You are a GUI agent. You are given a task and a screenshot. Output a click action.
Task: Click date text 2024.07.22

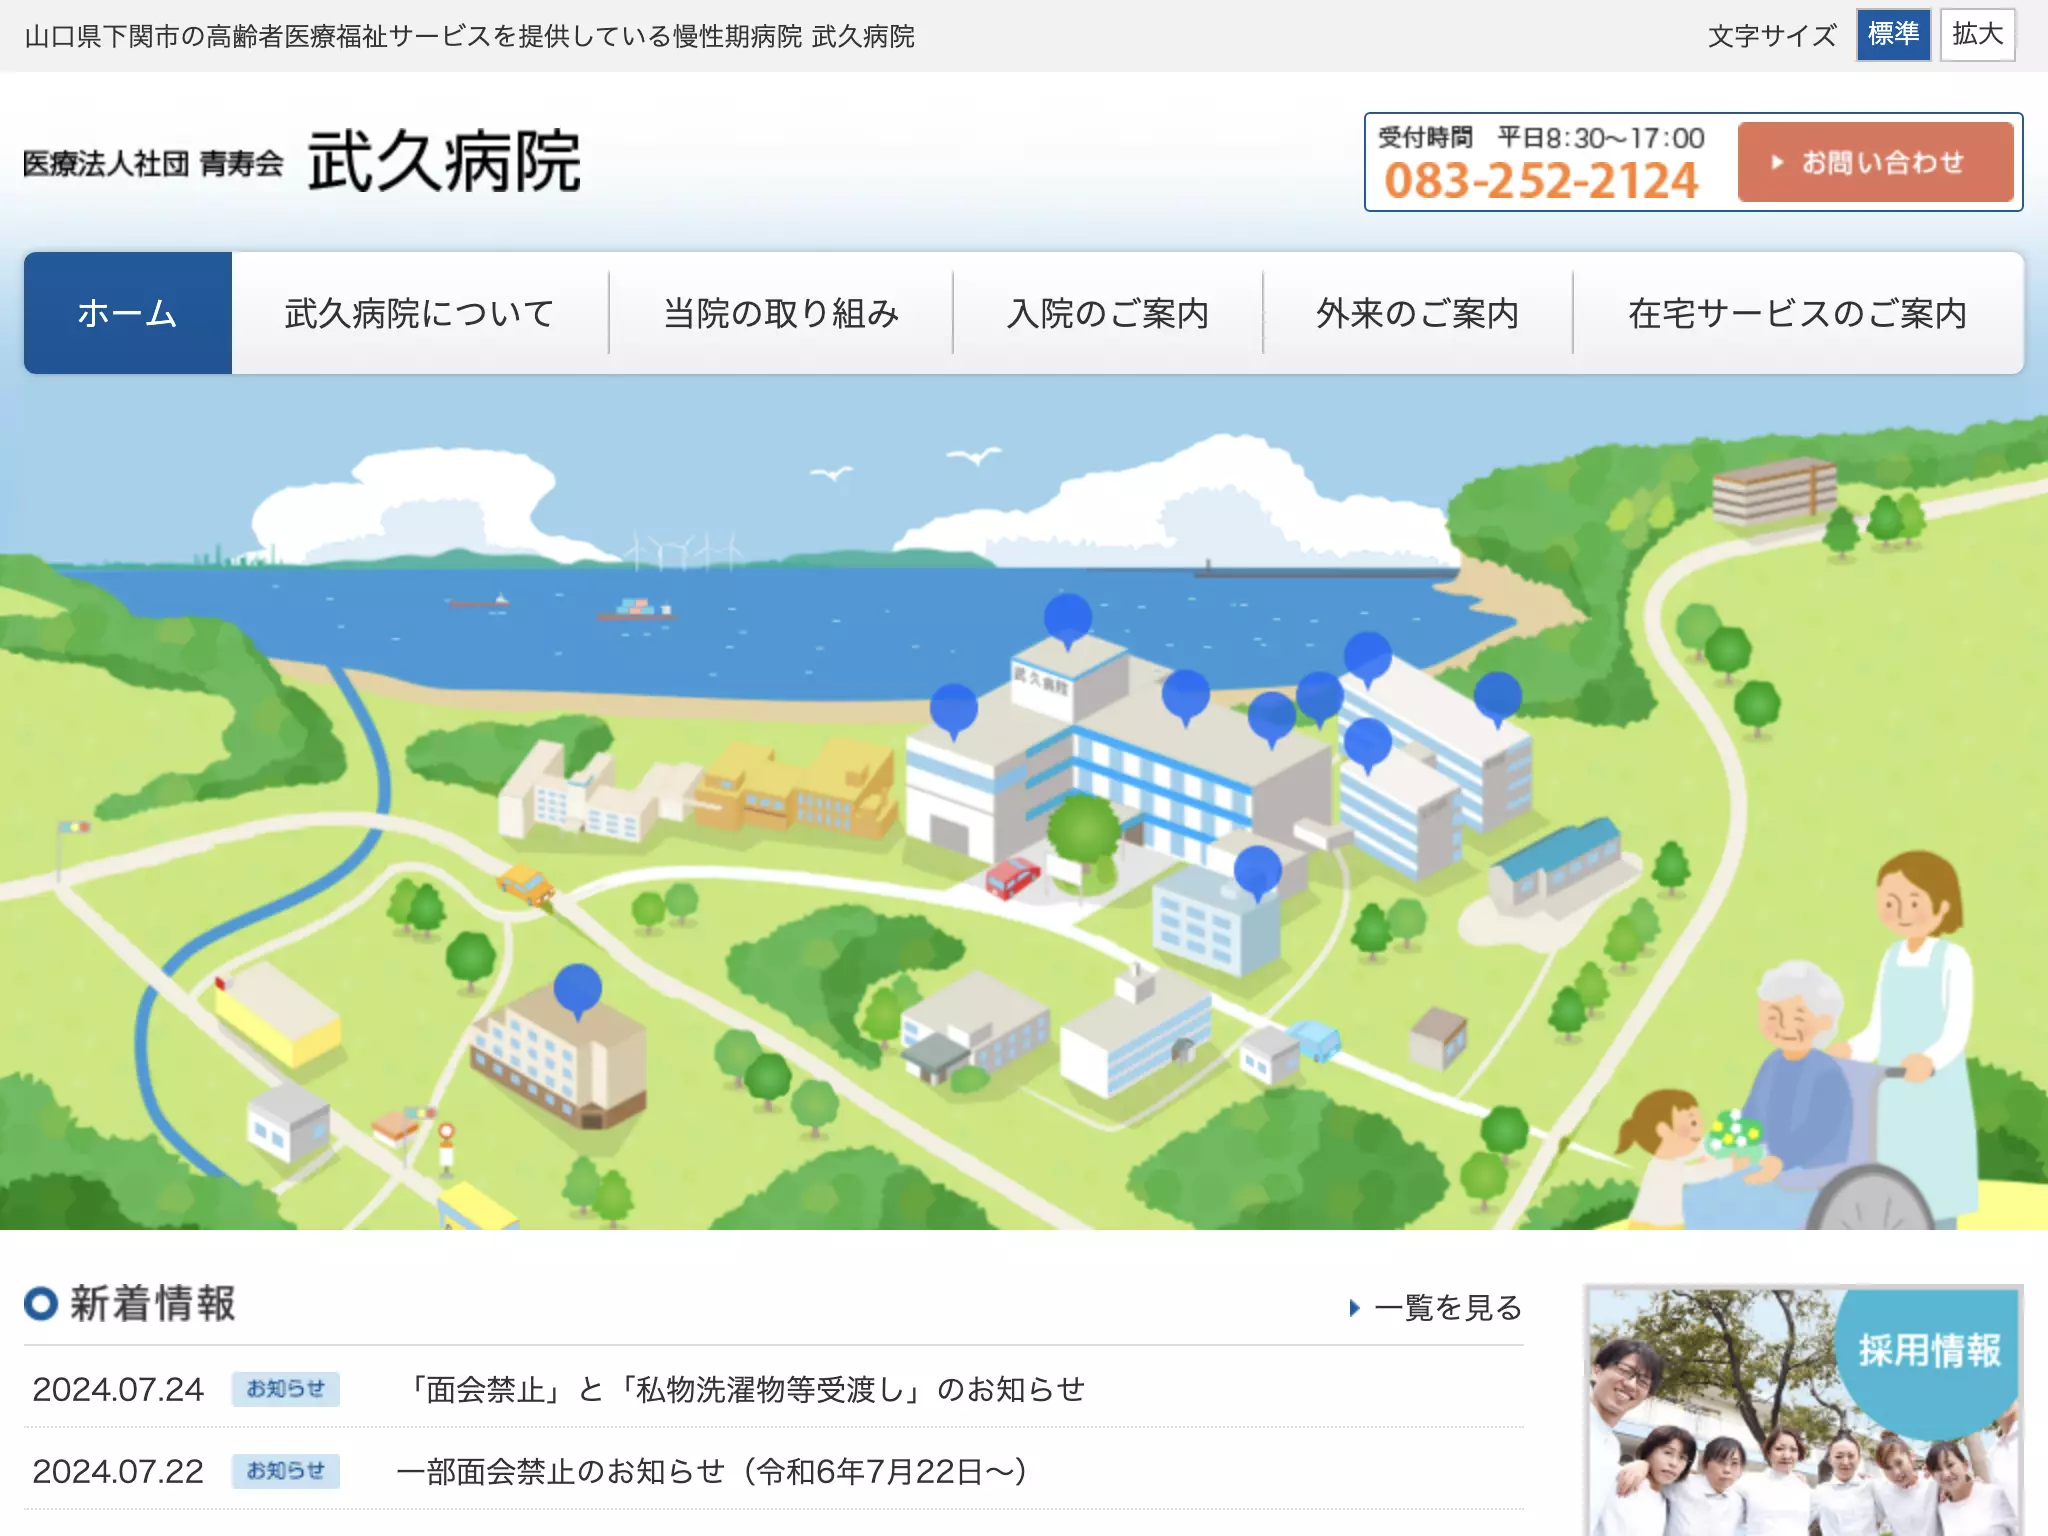point(118,1471)
